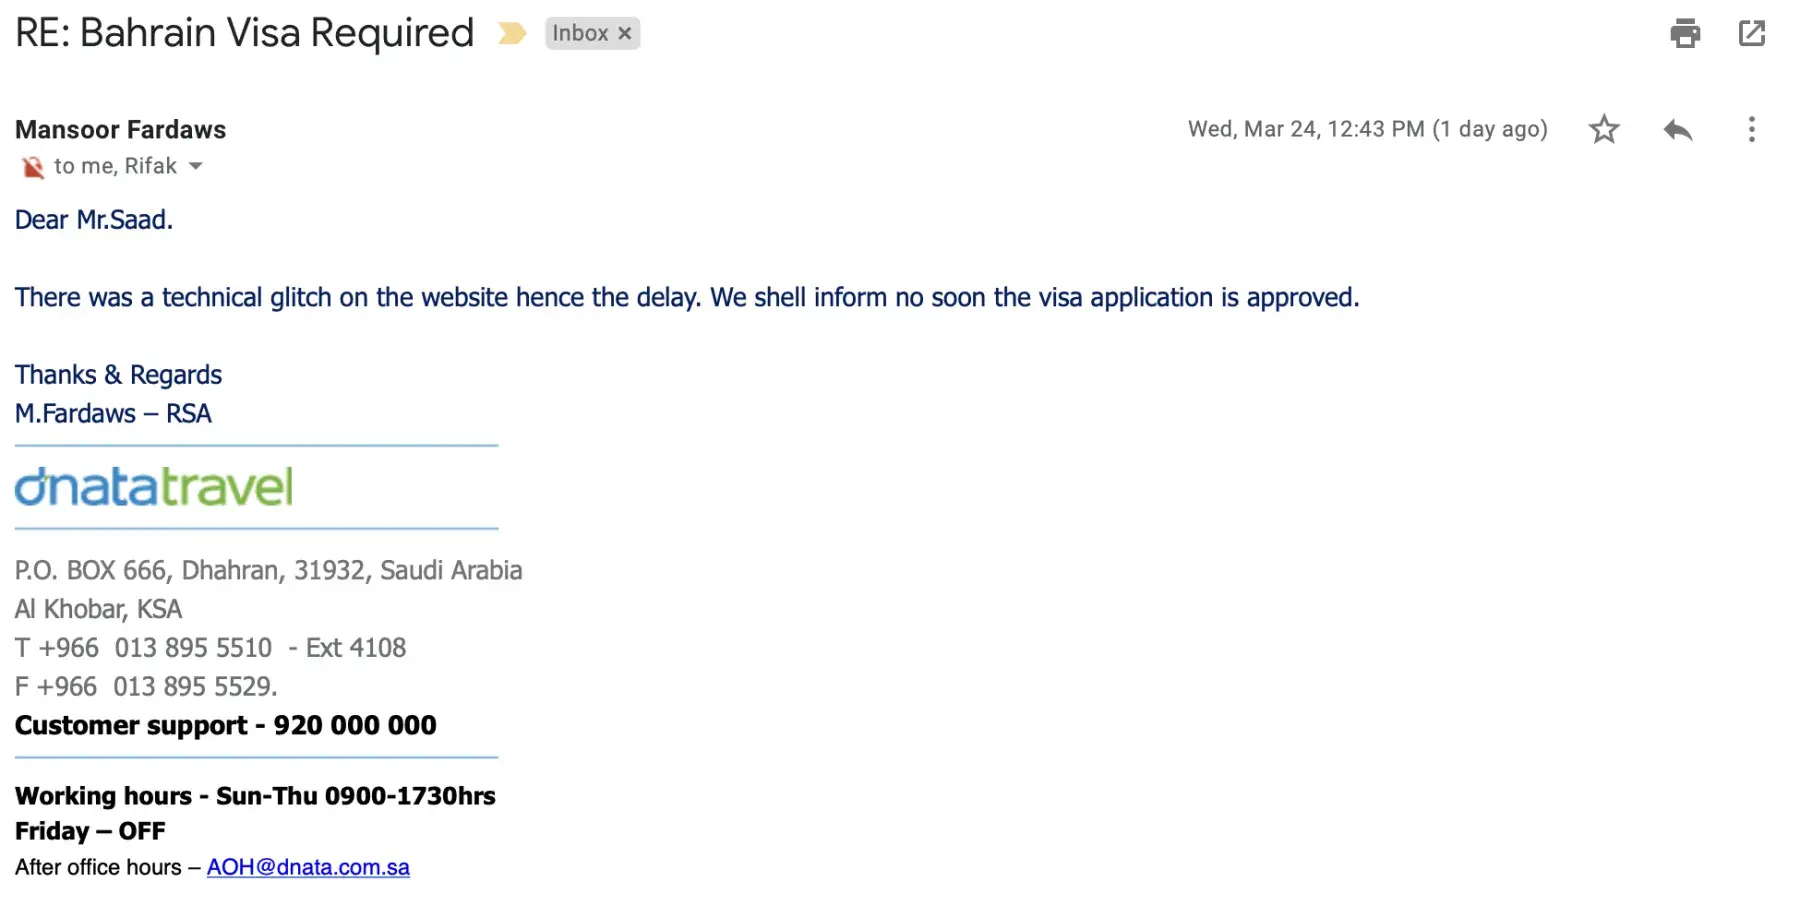Image resolution: width=1800 pixels, height=906 pixels.
Task: Click the P.O. BOX 666 Dhahran address line
Action: click(x=268, y=570)
